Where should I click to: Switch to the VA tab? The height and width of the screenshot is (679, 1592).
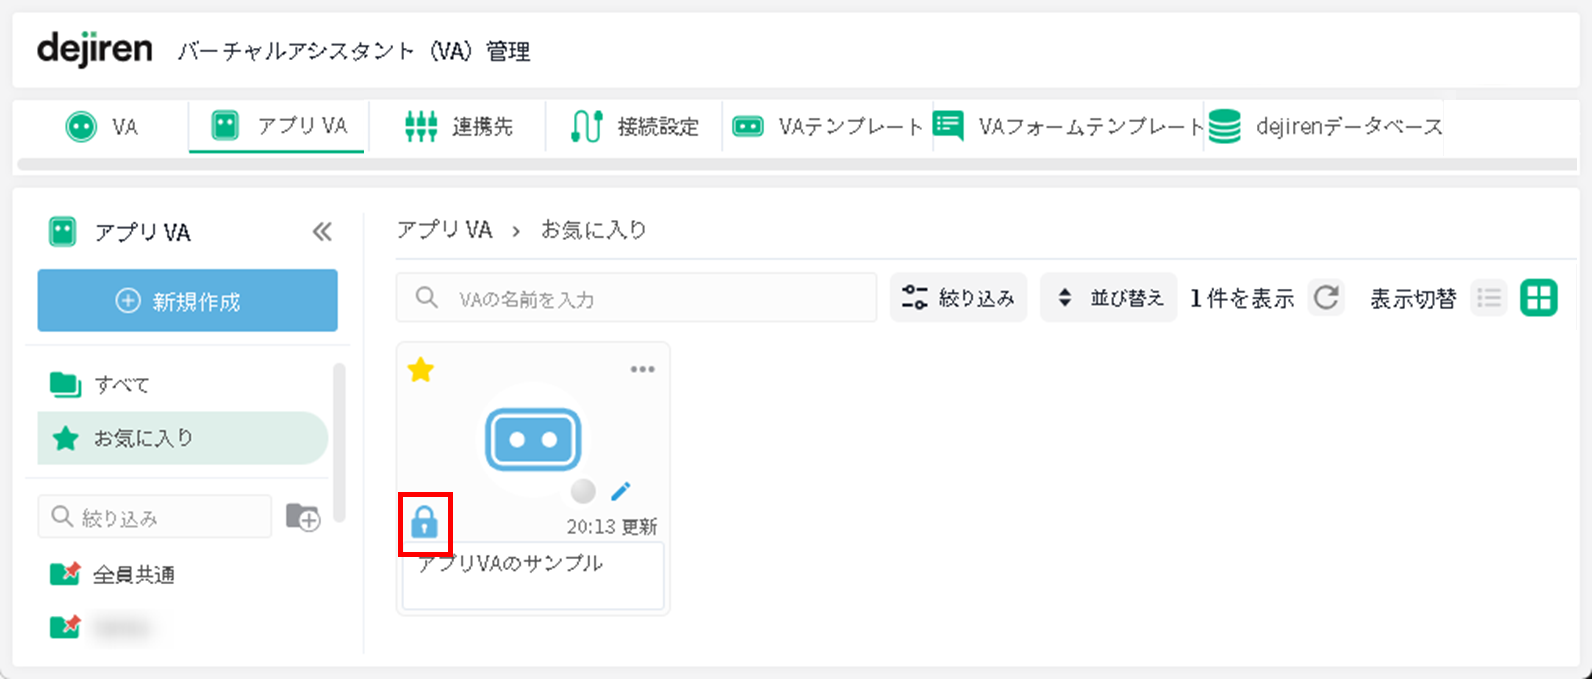click(x=102, y=127)
